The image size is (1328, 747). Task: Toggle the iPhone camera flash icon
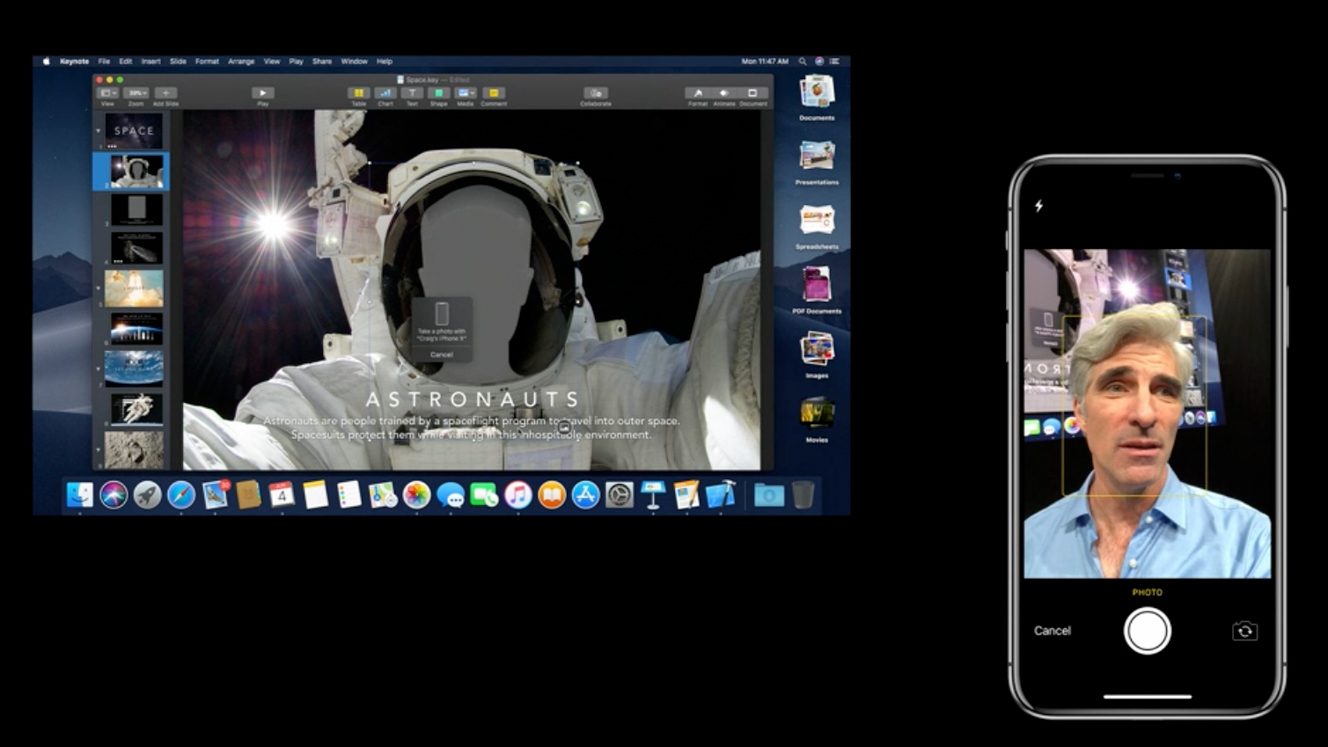[x=1039, y=206]
